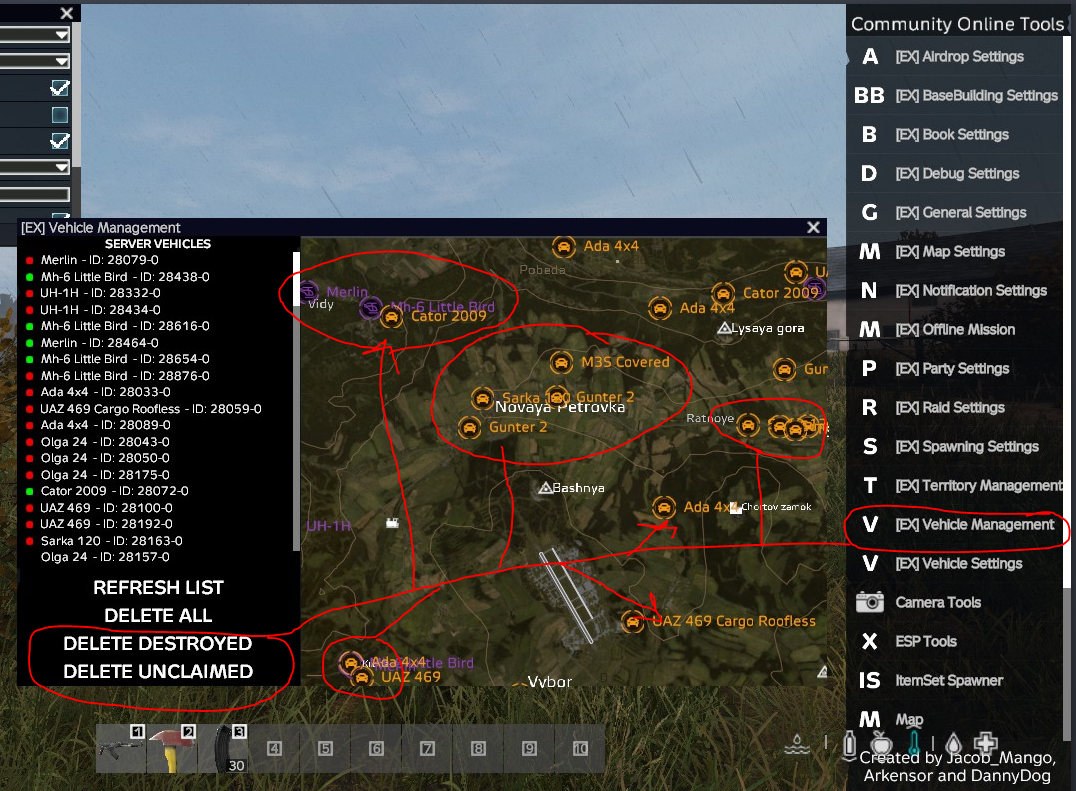Click DELETE UNCLAIMED button

click(x=158, y=672)
